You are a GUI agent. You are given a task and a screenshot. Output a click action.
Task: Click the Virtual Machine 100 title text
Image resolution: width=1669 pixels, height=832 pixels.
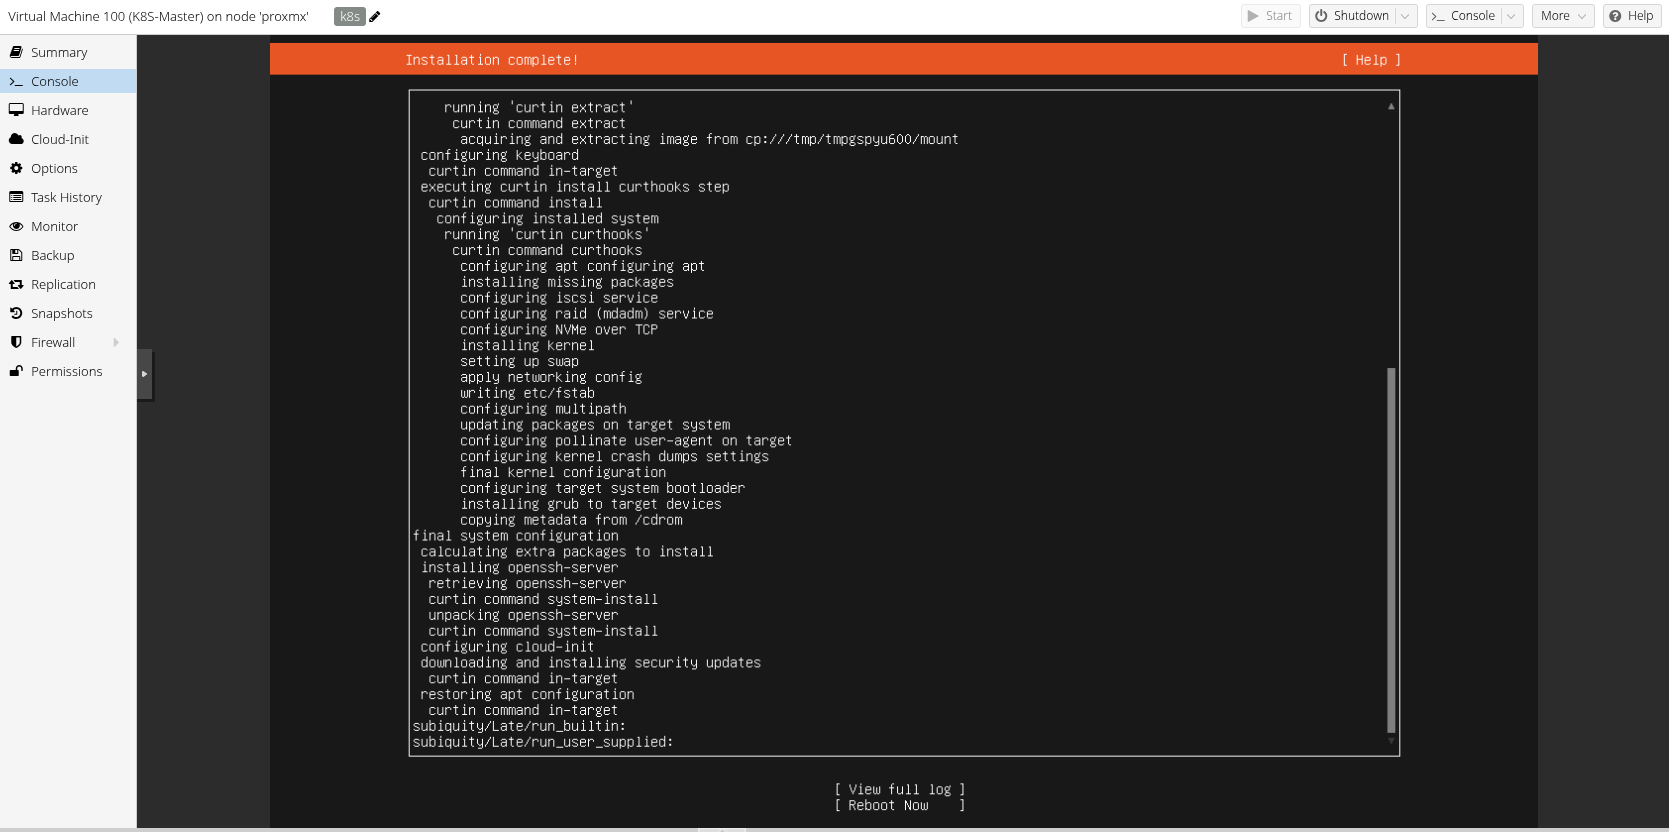[158, 16]
